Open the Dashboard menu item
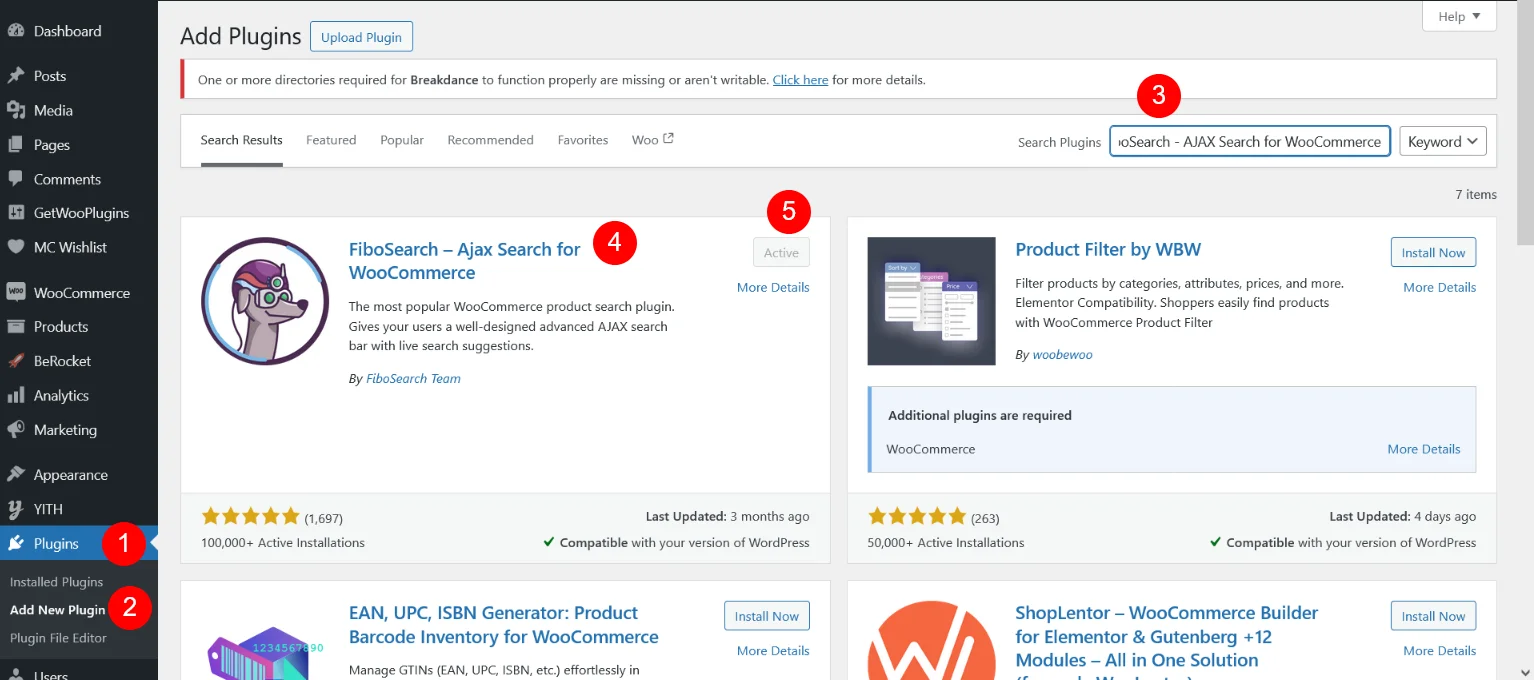1534x680 pixels. pyautogui.click(x=67, y=31)
